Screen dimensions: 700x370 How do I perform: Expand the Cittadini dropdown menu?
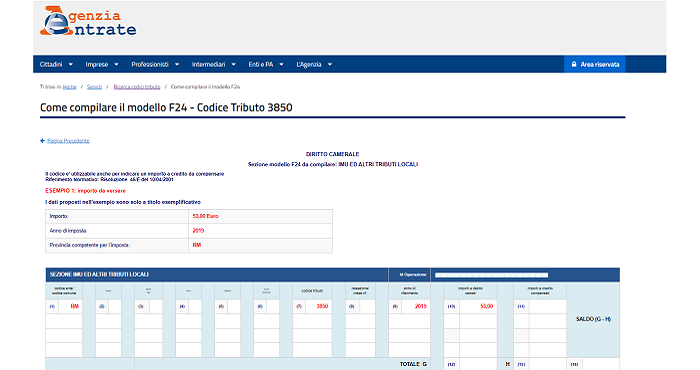(56, 64)
